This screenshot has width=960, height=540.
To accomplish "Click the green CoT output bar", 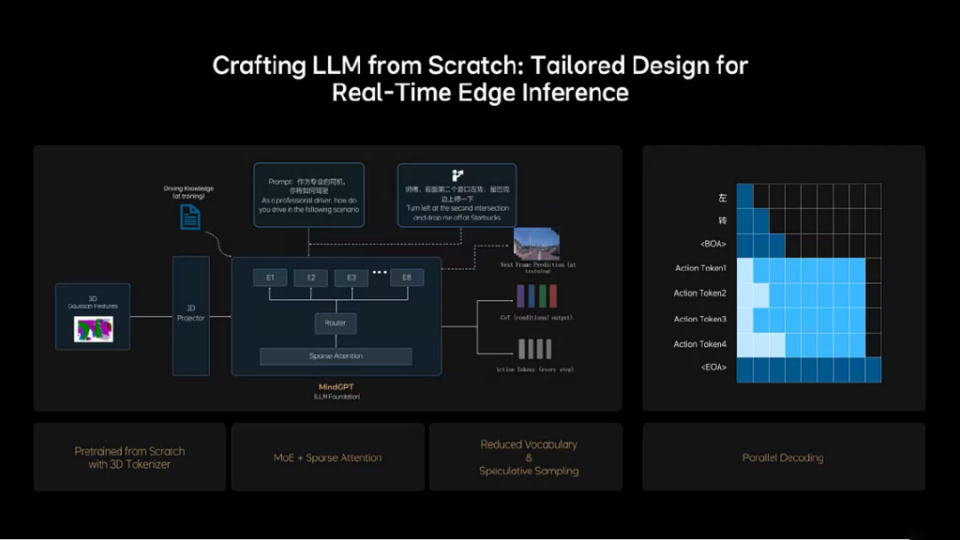I will coord(542,296).
